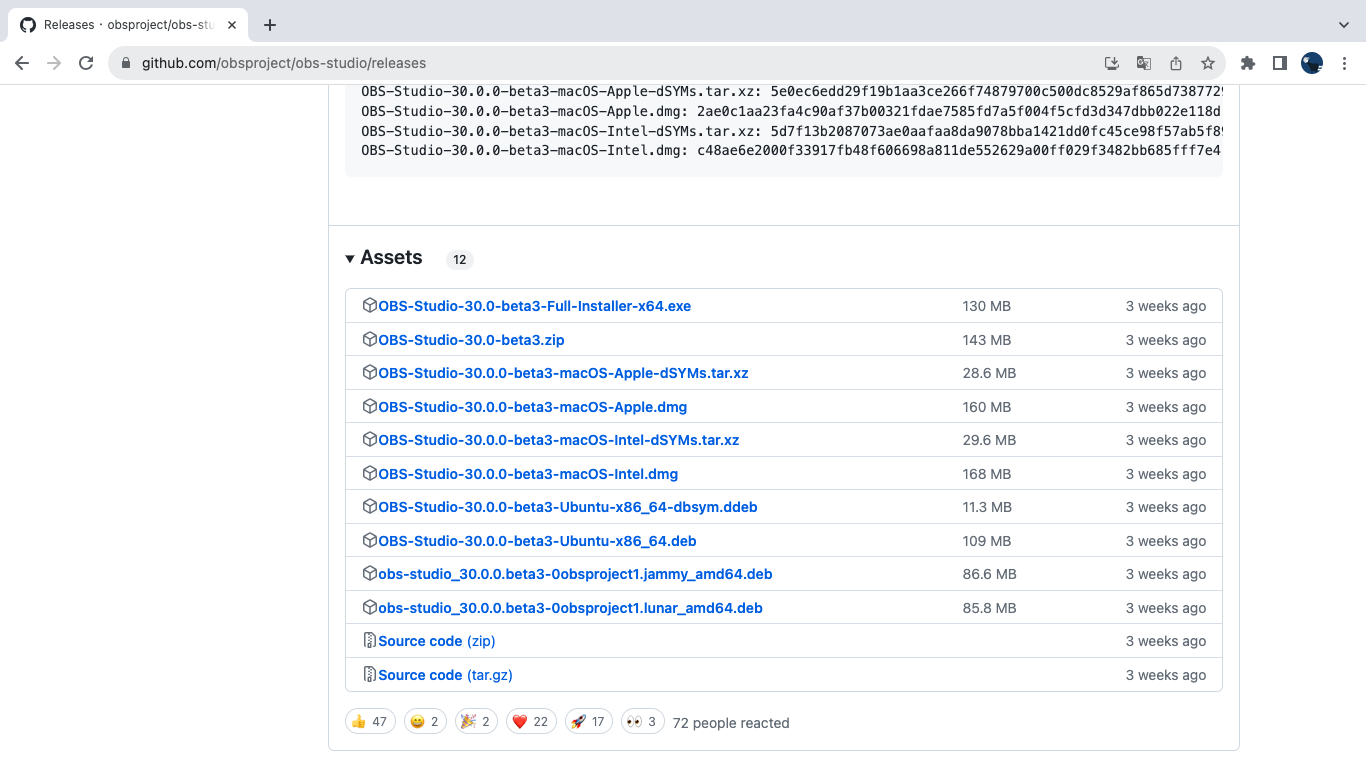Bookmark this page with the star icon
Image resolution: width=1366 pixels, height=768 pixels.
click(1208, 63)
